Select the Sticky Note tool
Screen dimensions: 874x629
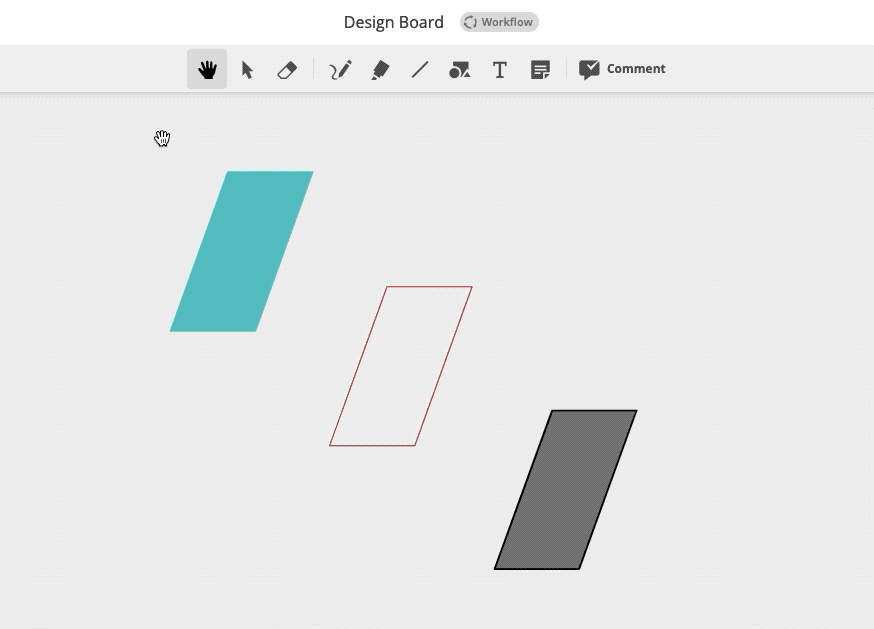pyautogui.click(x=539, y=68)
